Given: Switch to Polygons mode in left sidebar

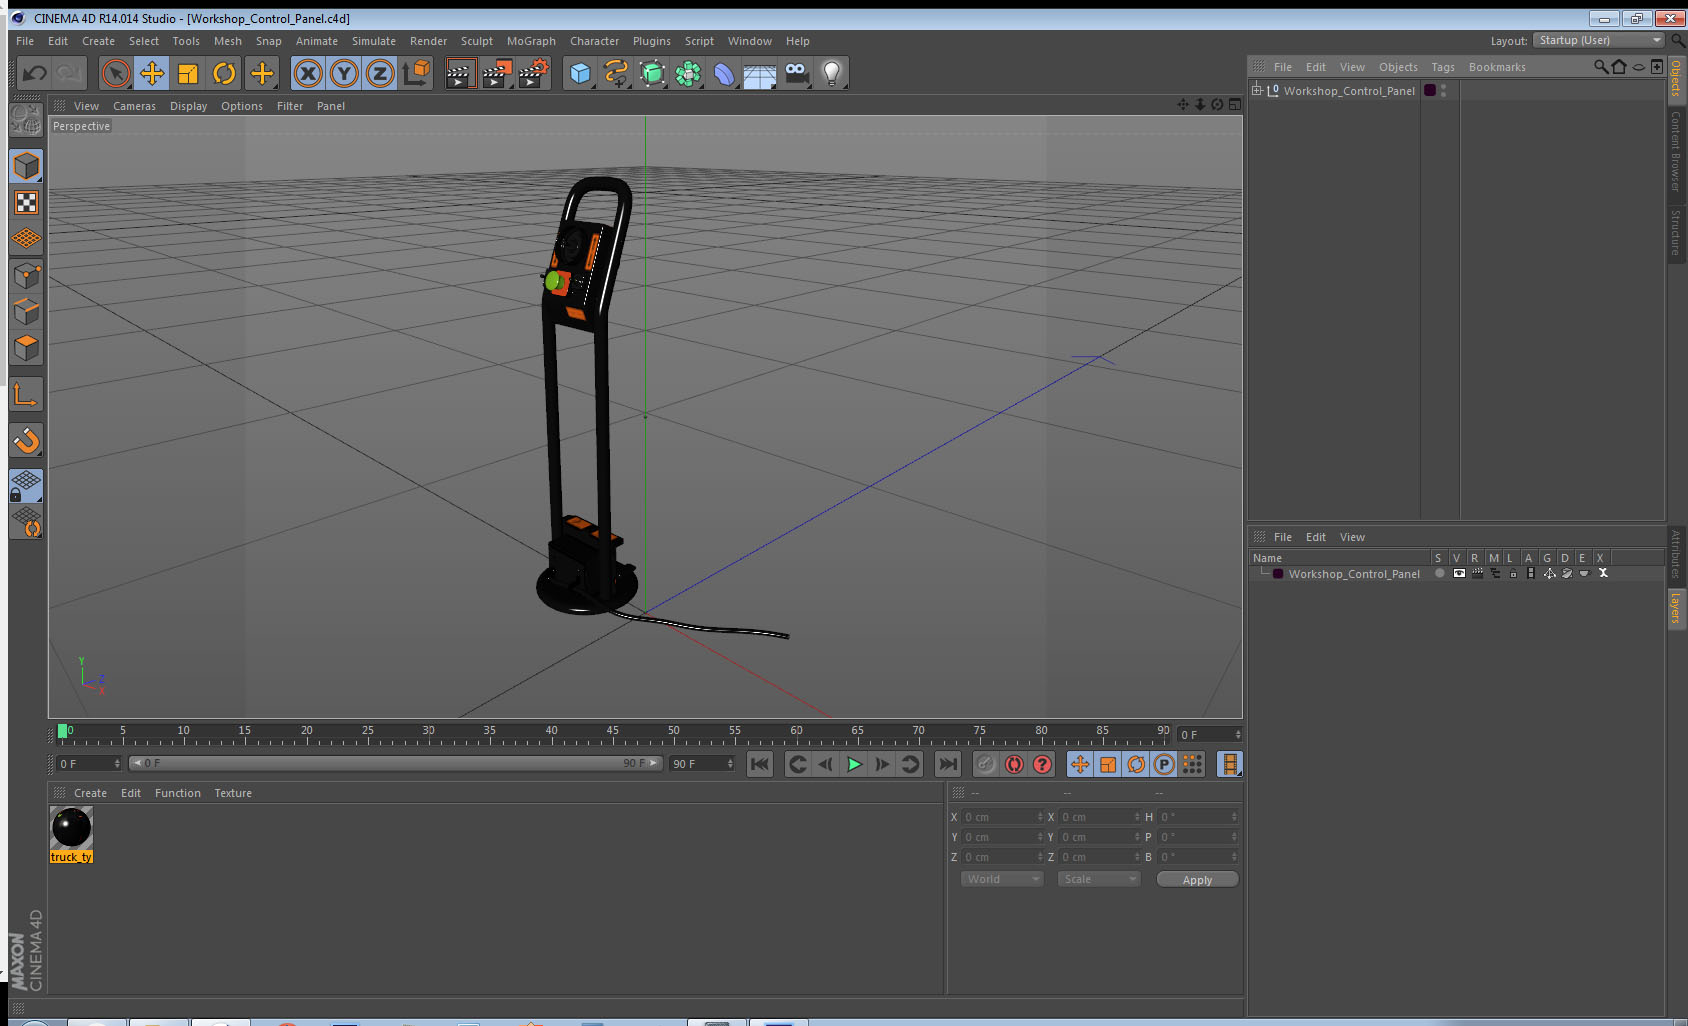Looking at the screenshot, I should pos(27,348).
